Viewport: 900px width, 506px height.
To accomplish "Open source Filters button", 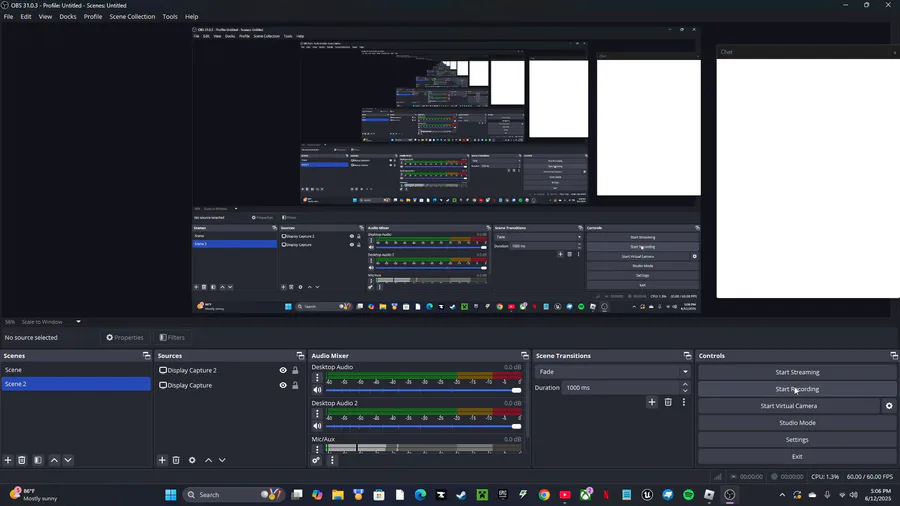I will [172, 337].
